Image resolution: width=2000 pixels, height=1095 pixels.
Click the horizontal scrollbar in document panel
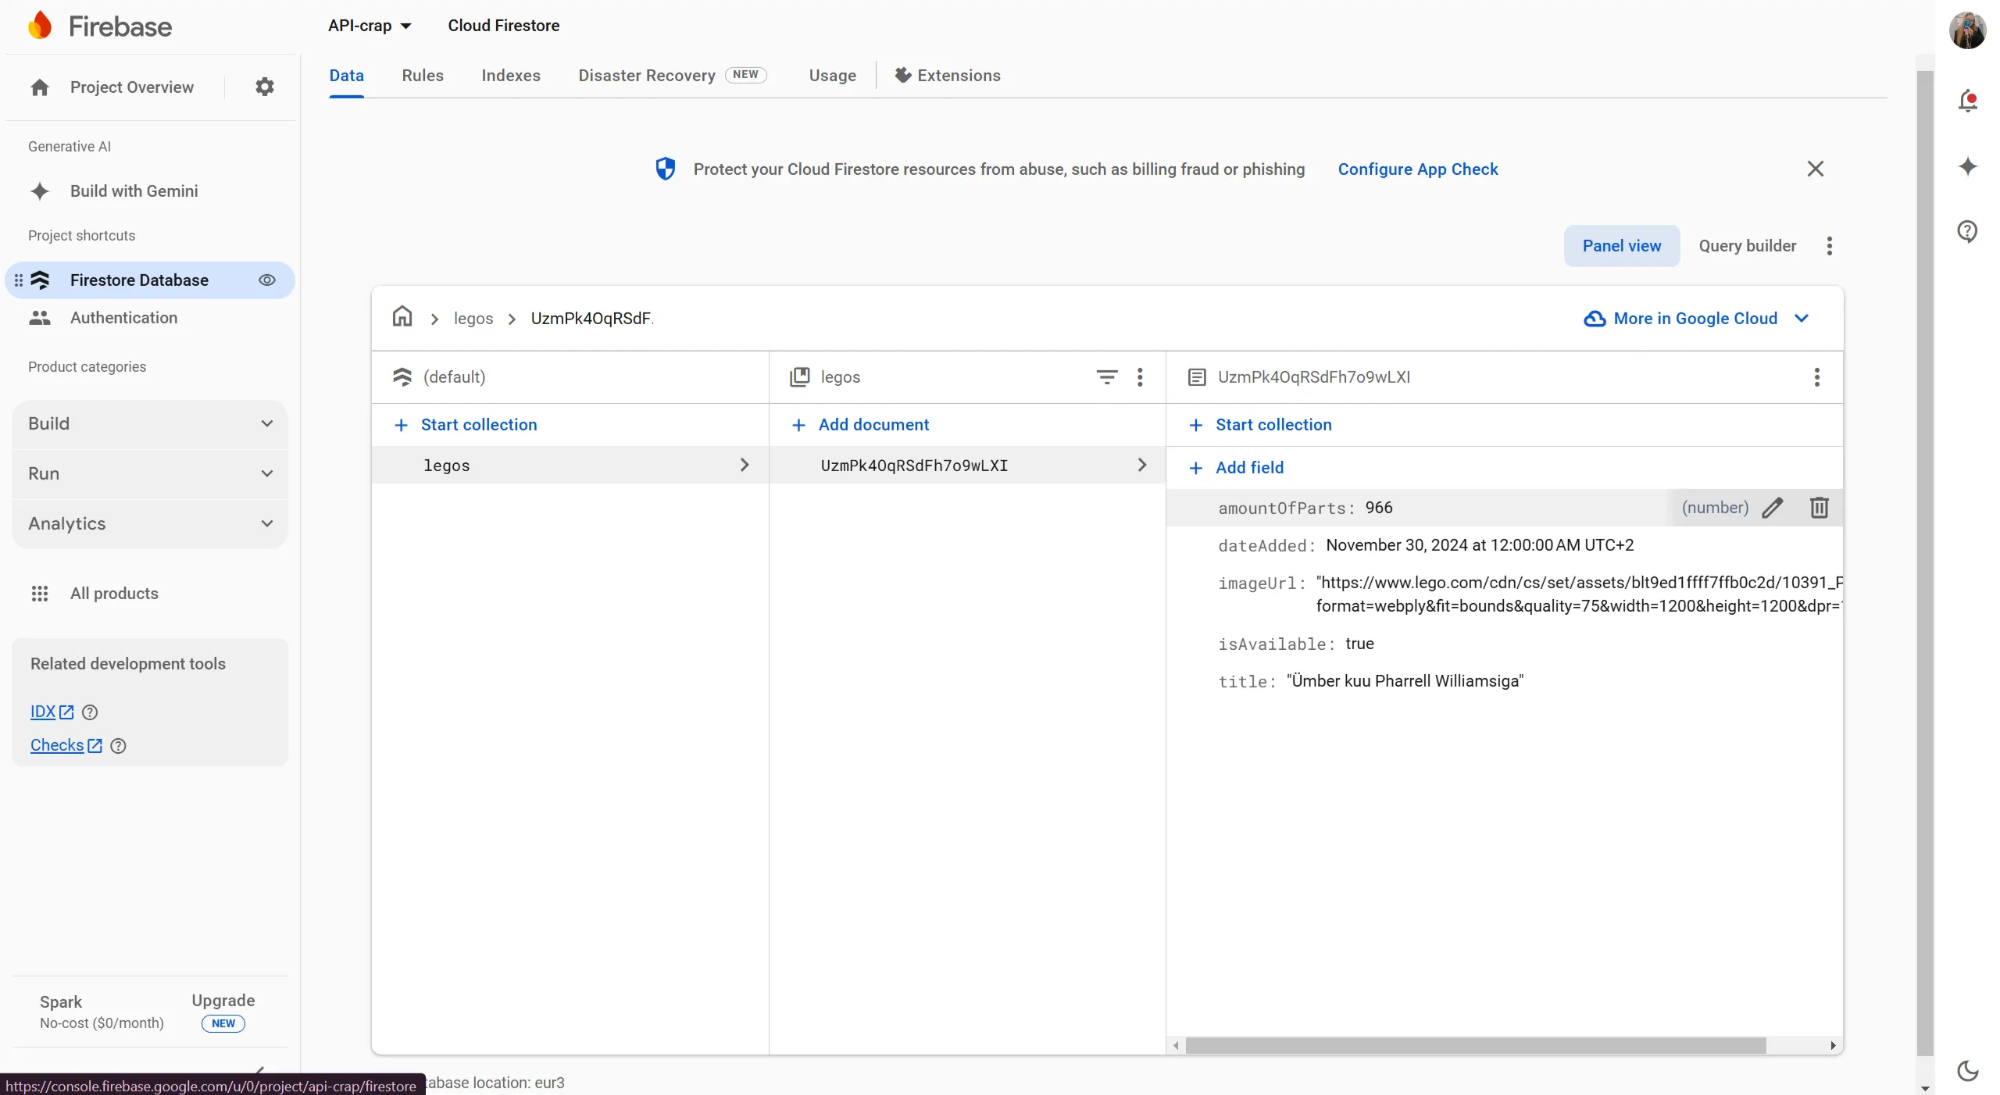(x=1475, y=1046)
